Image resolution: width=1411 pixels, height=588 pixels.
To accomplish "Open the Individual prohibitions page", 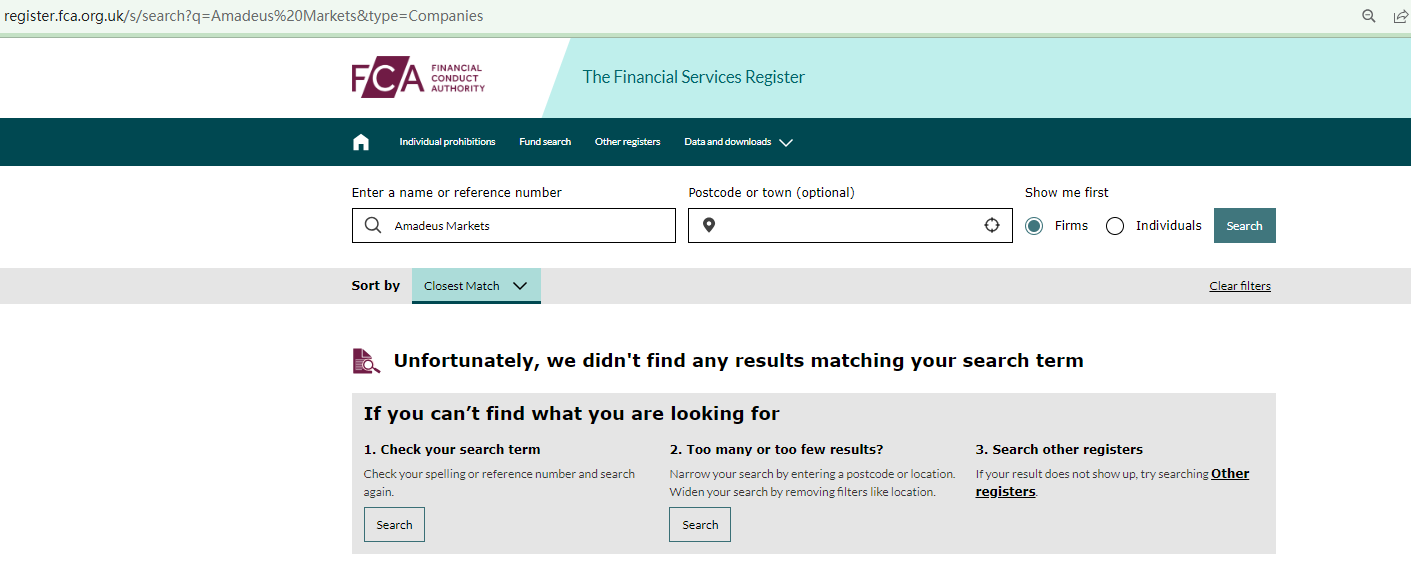I will [447, 142].
